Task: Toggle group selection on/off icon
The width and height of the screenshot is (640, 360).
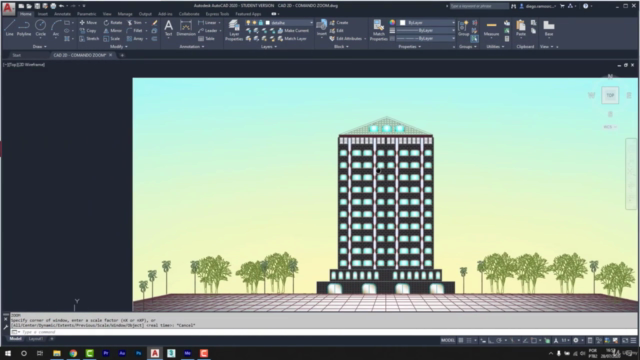Action: click(x=474, y=39)
